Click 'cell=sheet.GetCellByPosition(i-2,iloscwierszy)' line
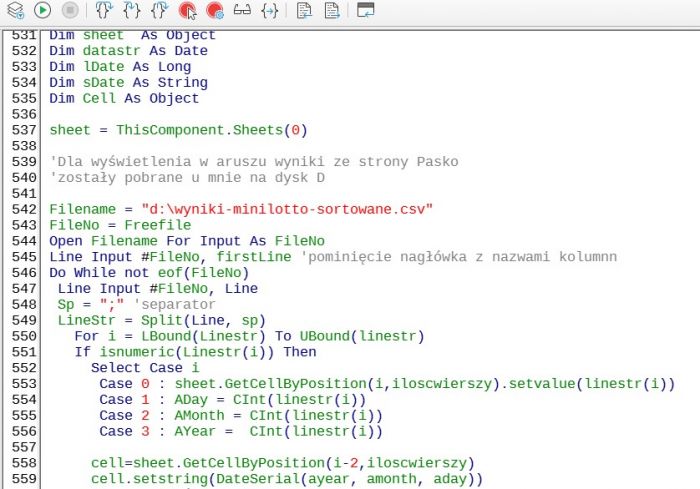700x489 pixels. click(x=283, y=463)
